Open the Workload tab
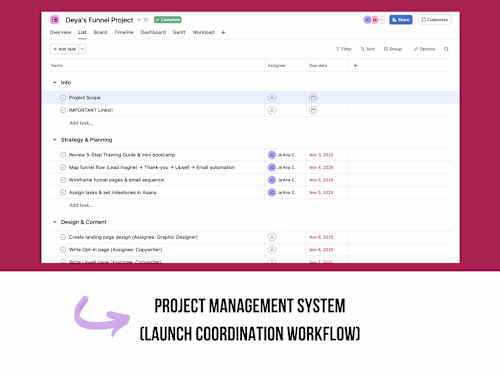The height and width of the screenshot is (375, 500). [203, 32]
